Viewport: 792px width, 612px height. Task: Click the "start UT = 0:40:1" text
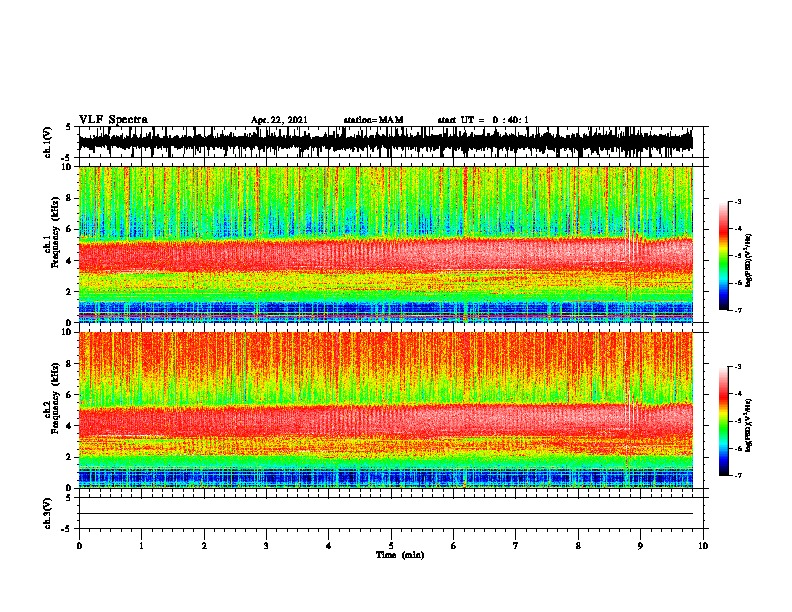pos(483,120)
